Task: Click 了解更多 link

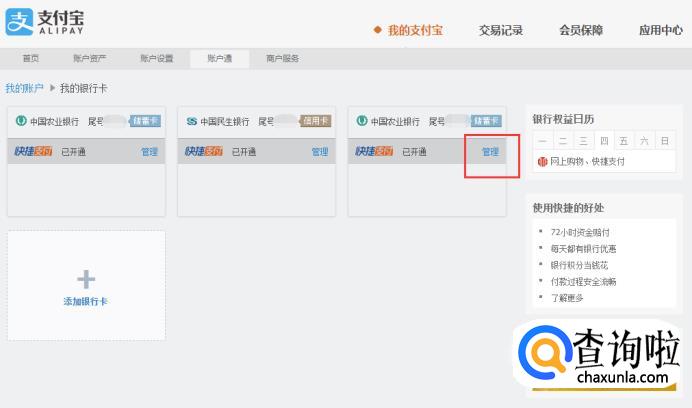Action: pos(567,298)
